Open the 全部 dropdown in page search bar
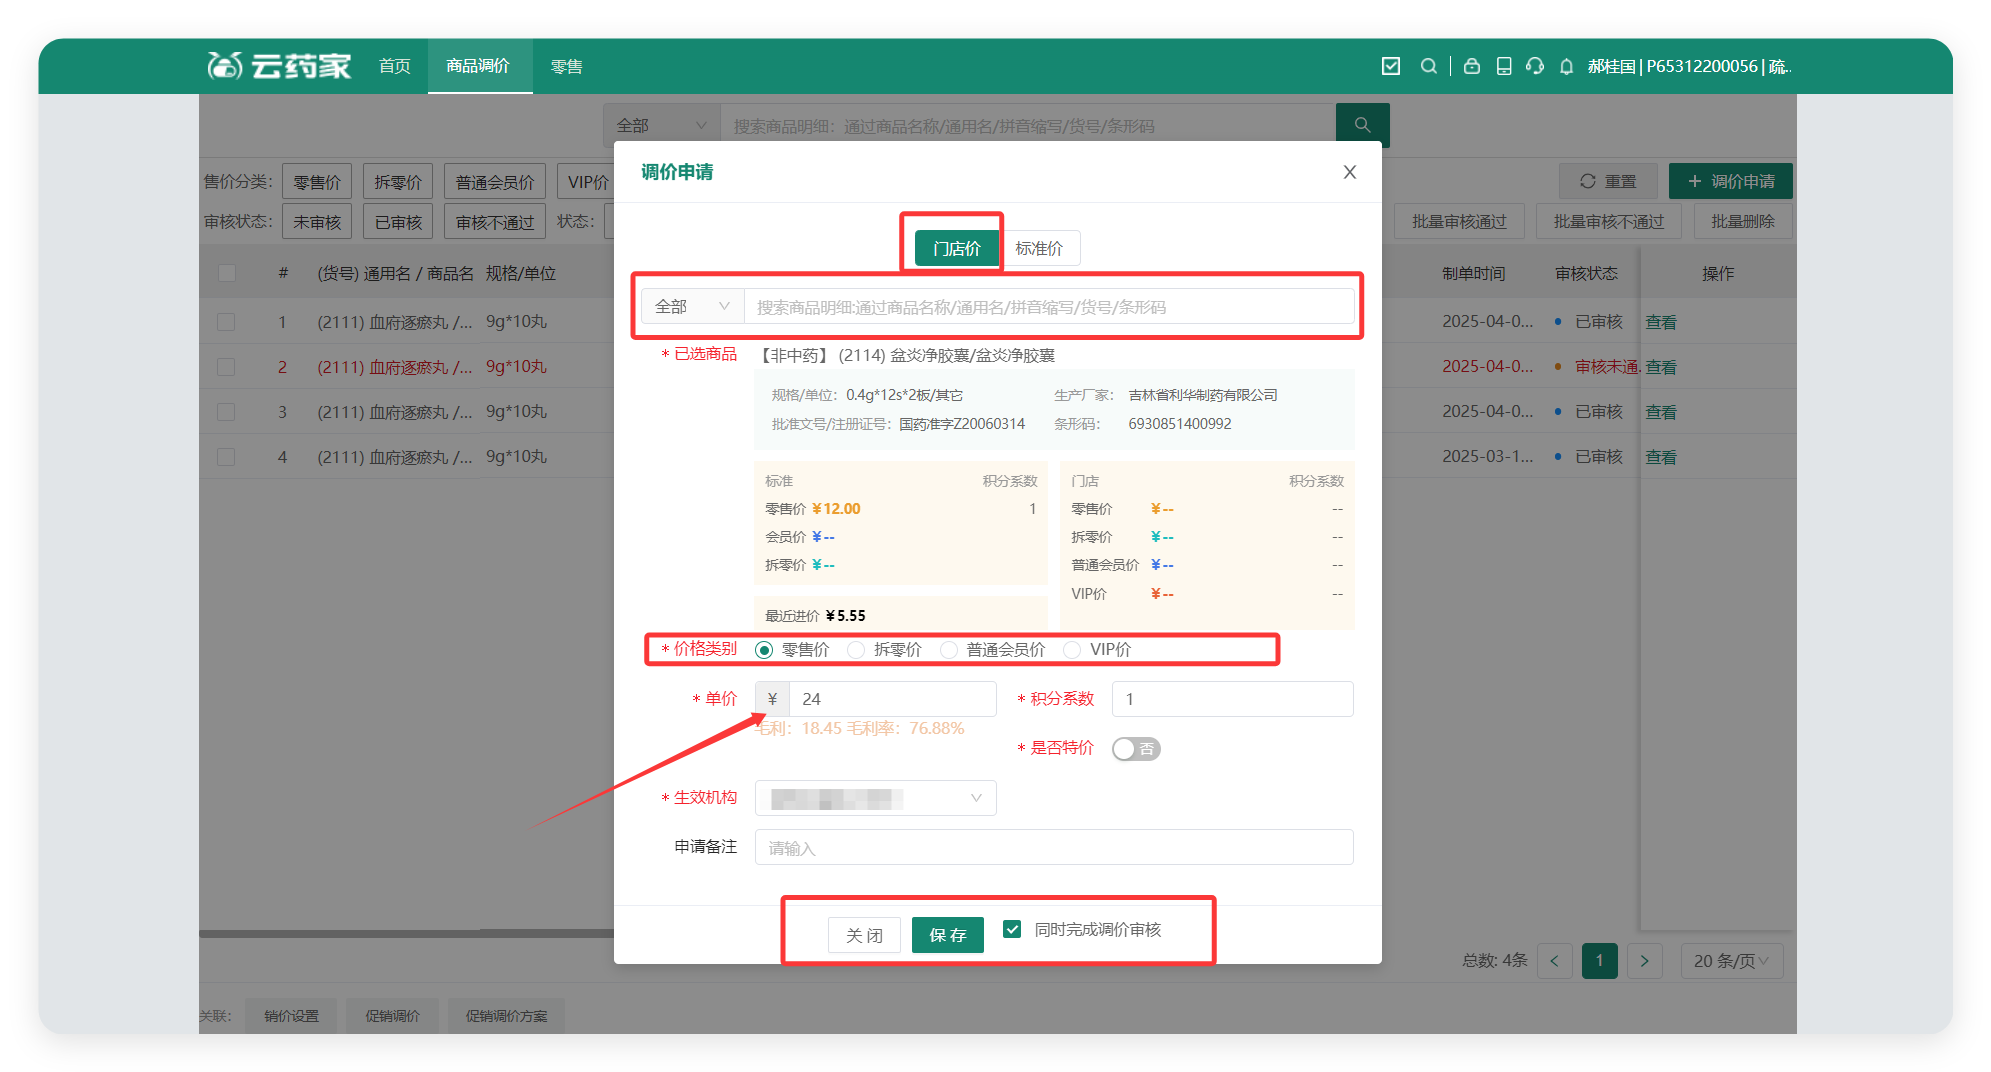The image size is (1991, 1072). pyautogui.click(x=661, y=125)
